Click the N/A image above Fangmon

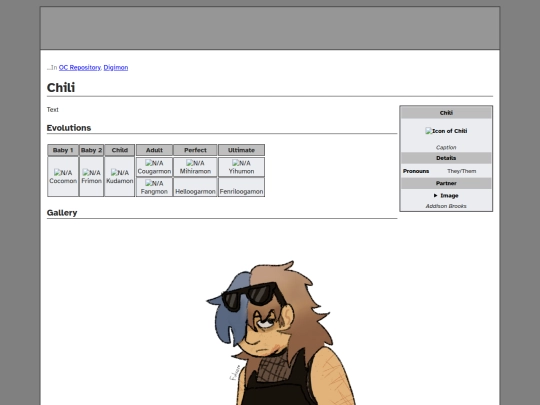point(154,183)
